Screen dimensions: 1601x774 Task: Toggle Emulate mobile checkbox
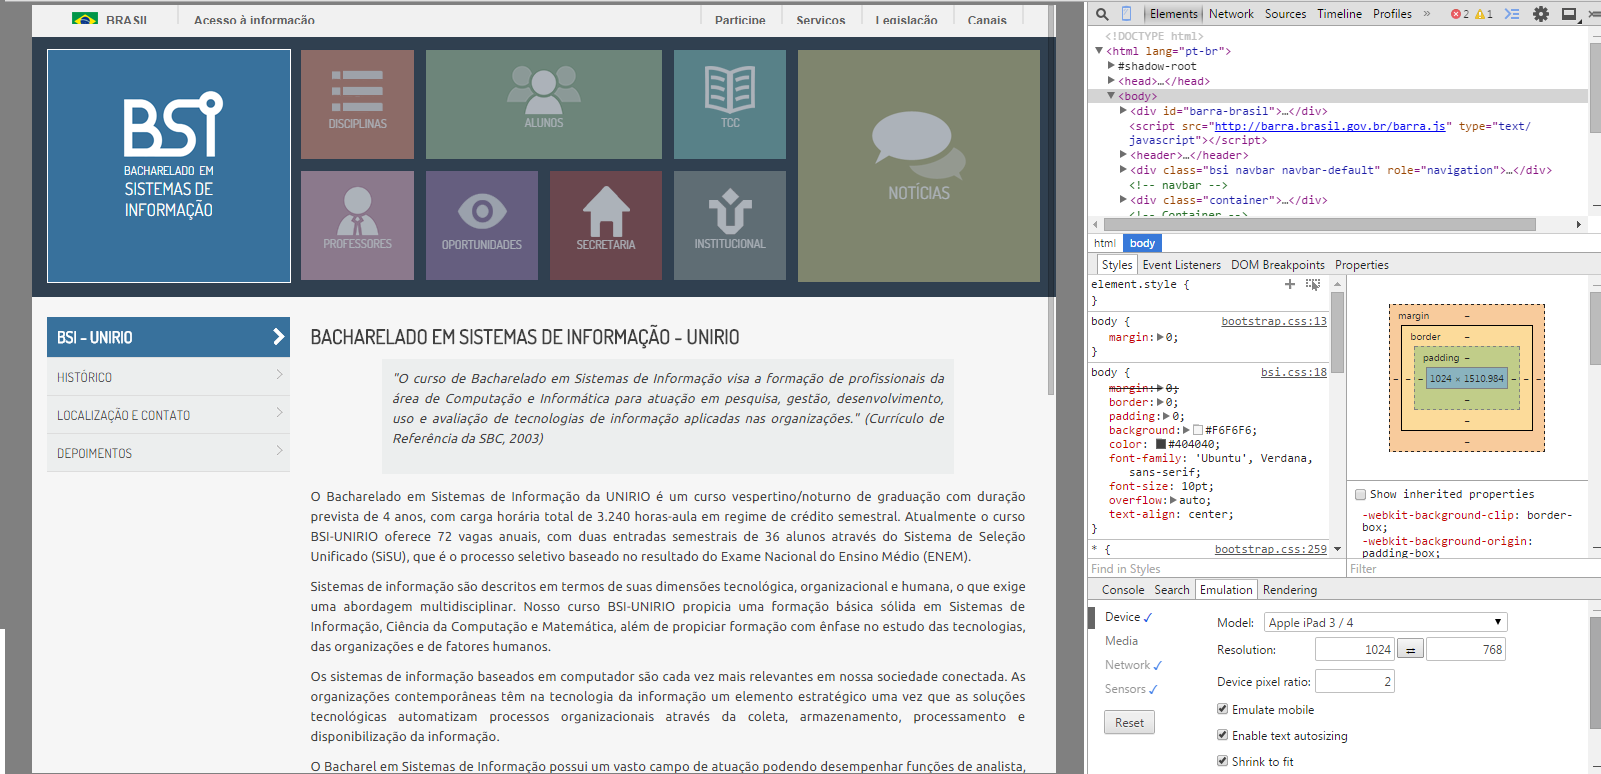coord(1222,709)
